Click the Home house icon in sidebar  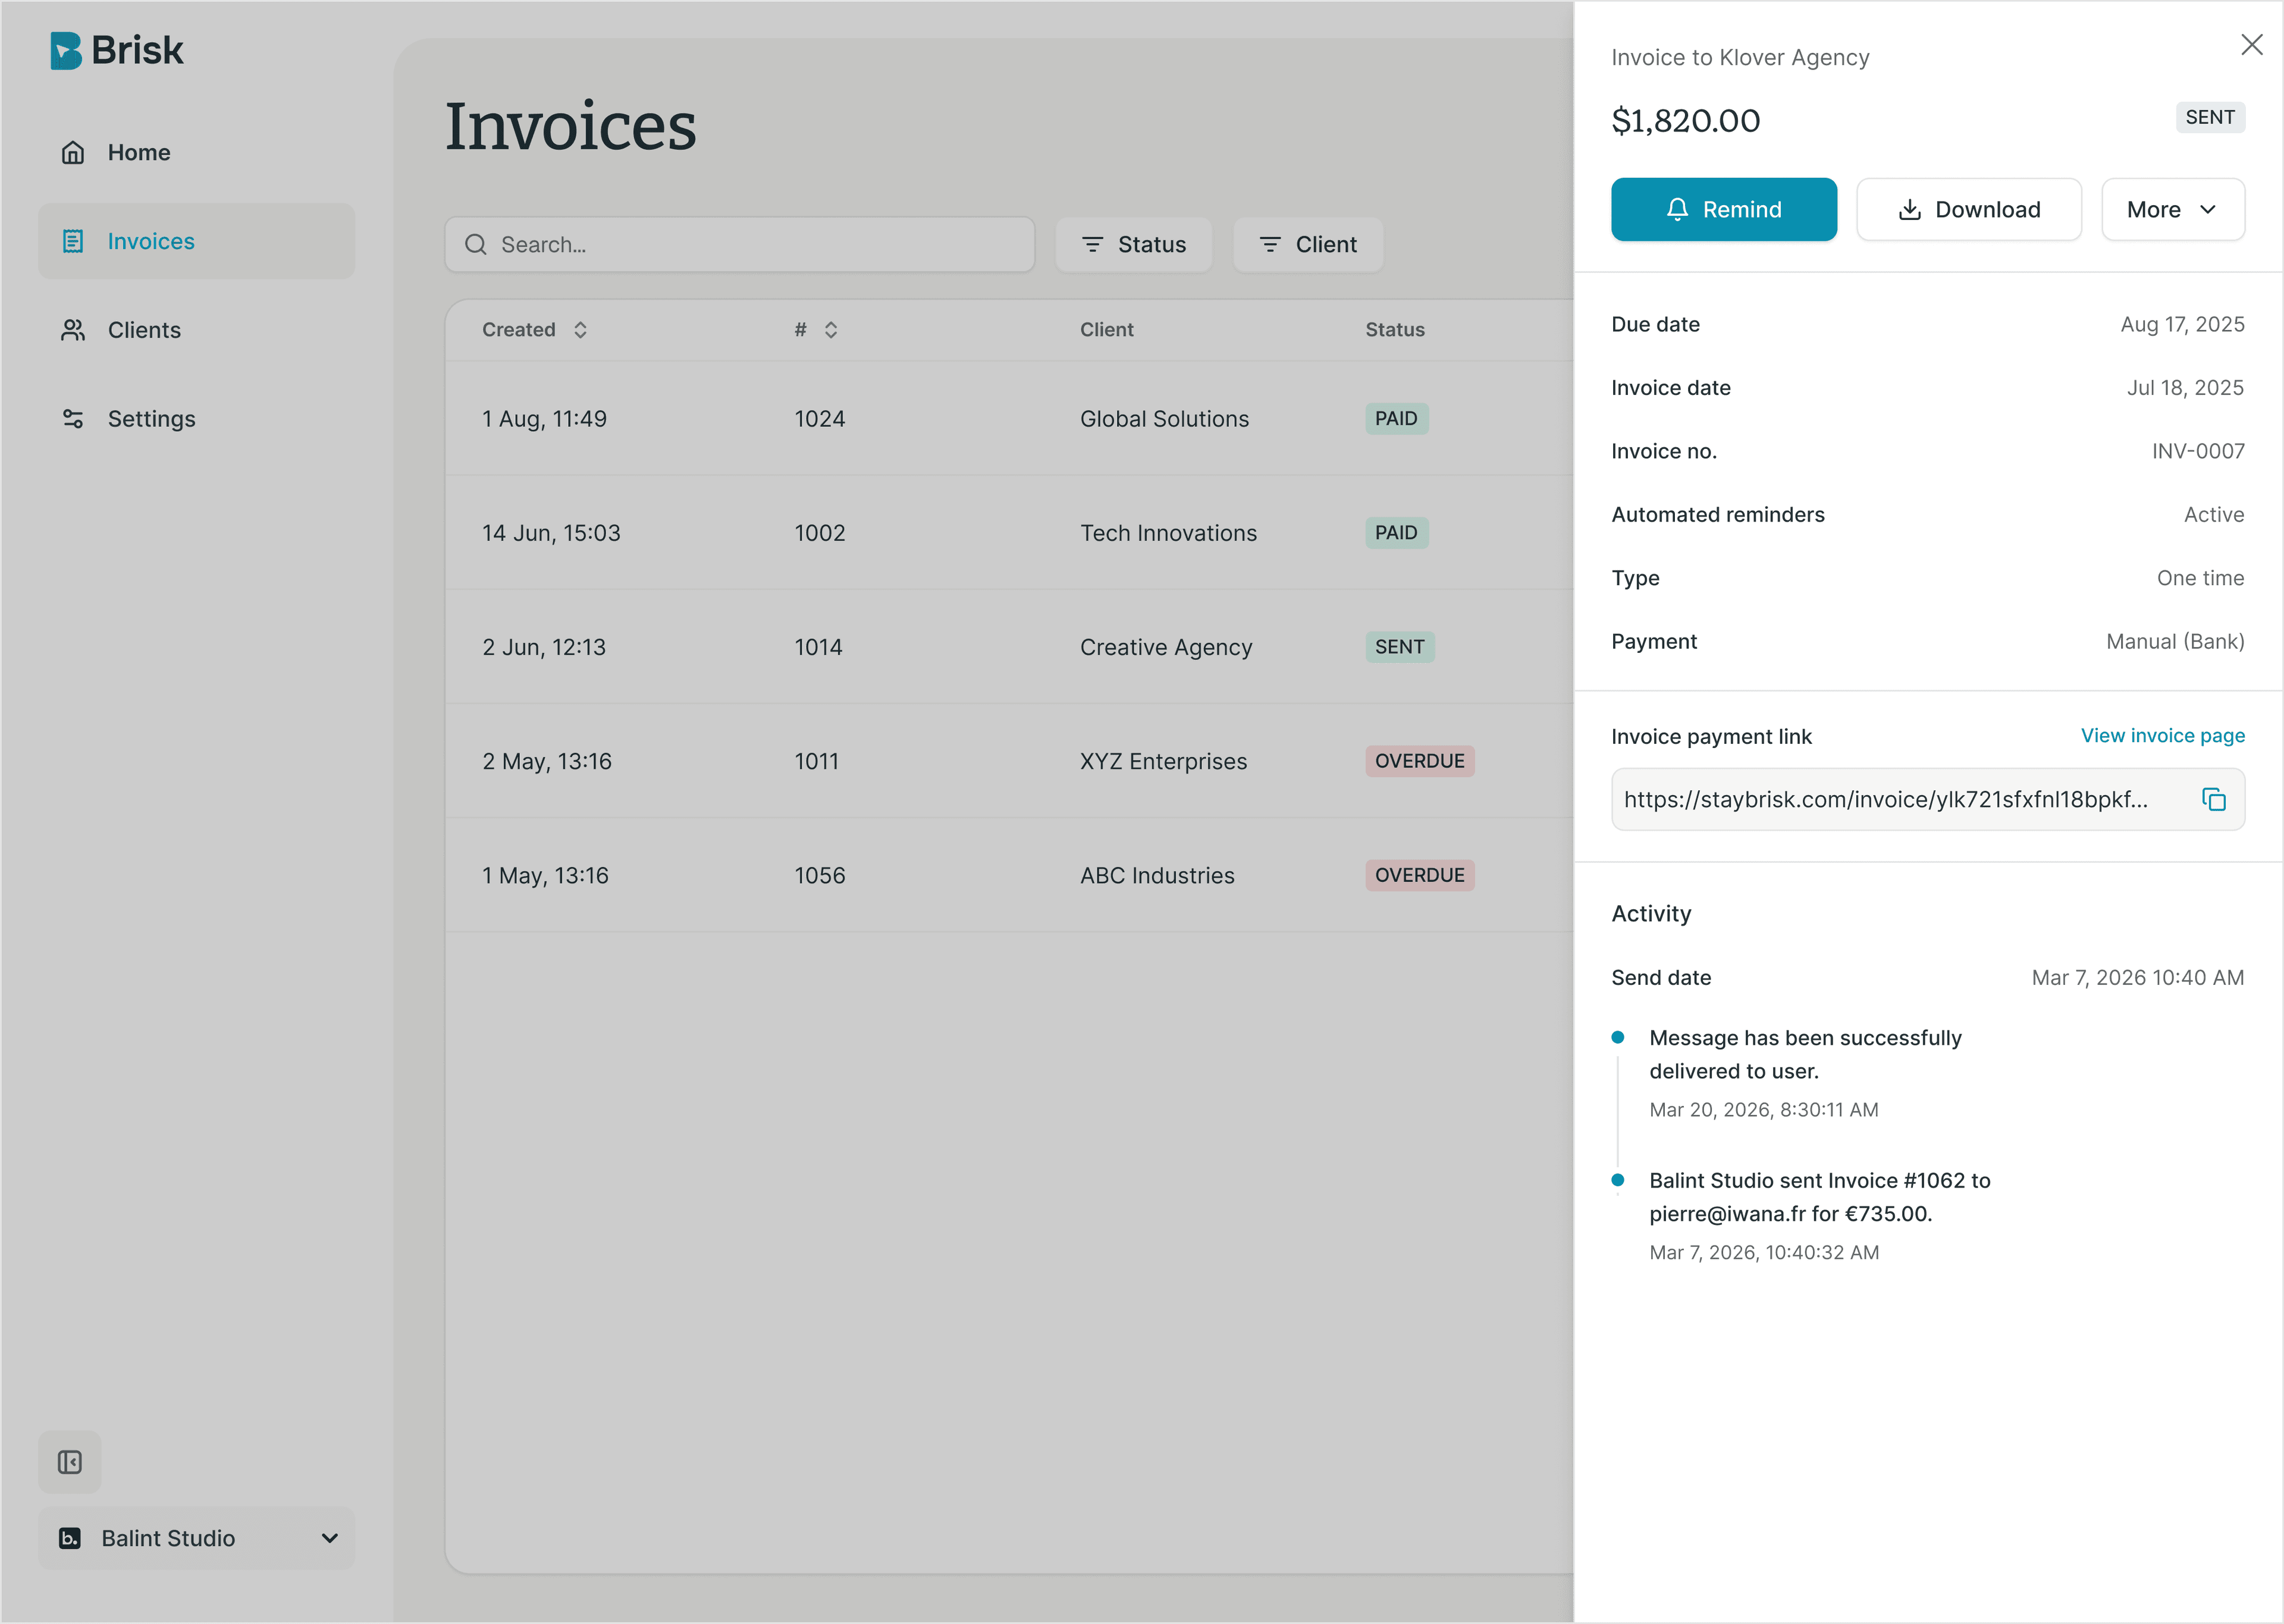coord(73,152)
